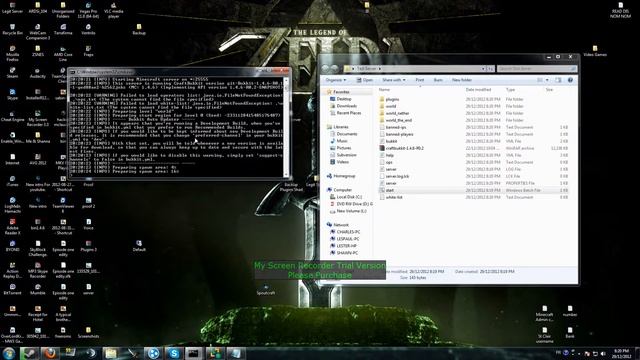Select the white-list text document
The image size is (640, 360).
point(394,197)
